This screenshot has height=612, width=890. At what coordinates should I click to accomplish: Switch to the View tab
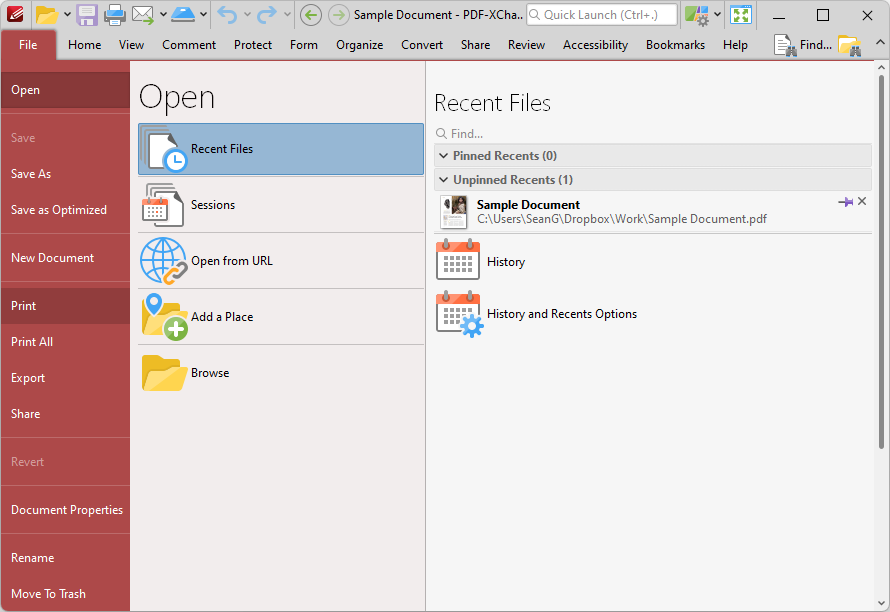pyautogui.click(x=131, y=45)
